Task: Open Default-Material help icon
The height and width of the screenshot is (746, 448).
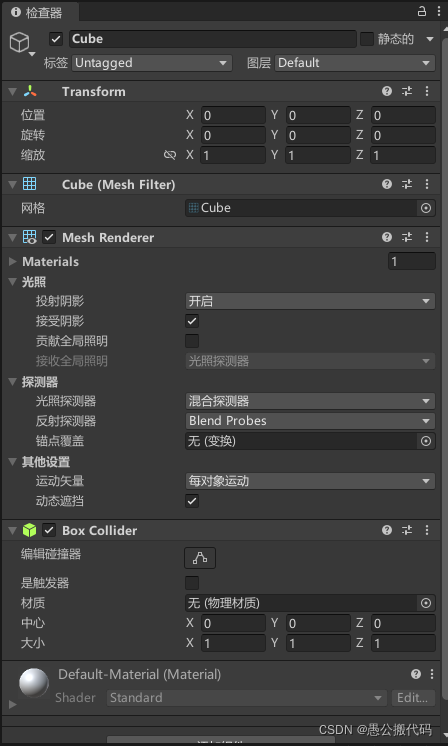Action: click(x=416, y=674)
